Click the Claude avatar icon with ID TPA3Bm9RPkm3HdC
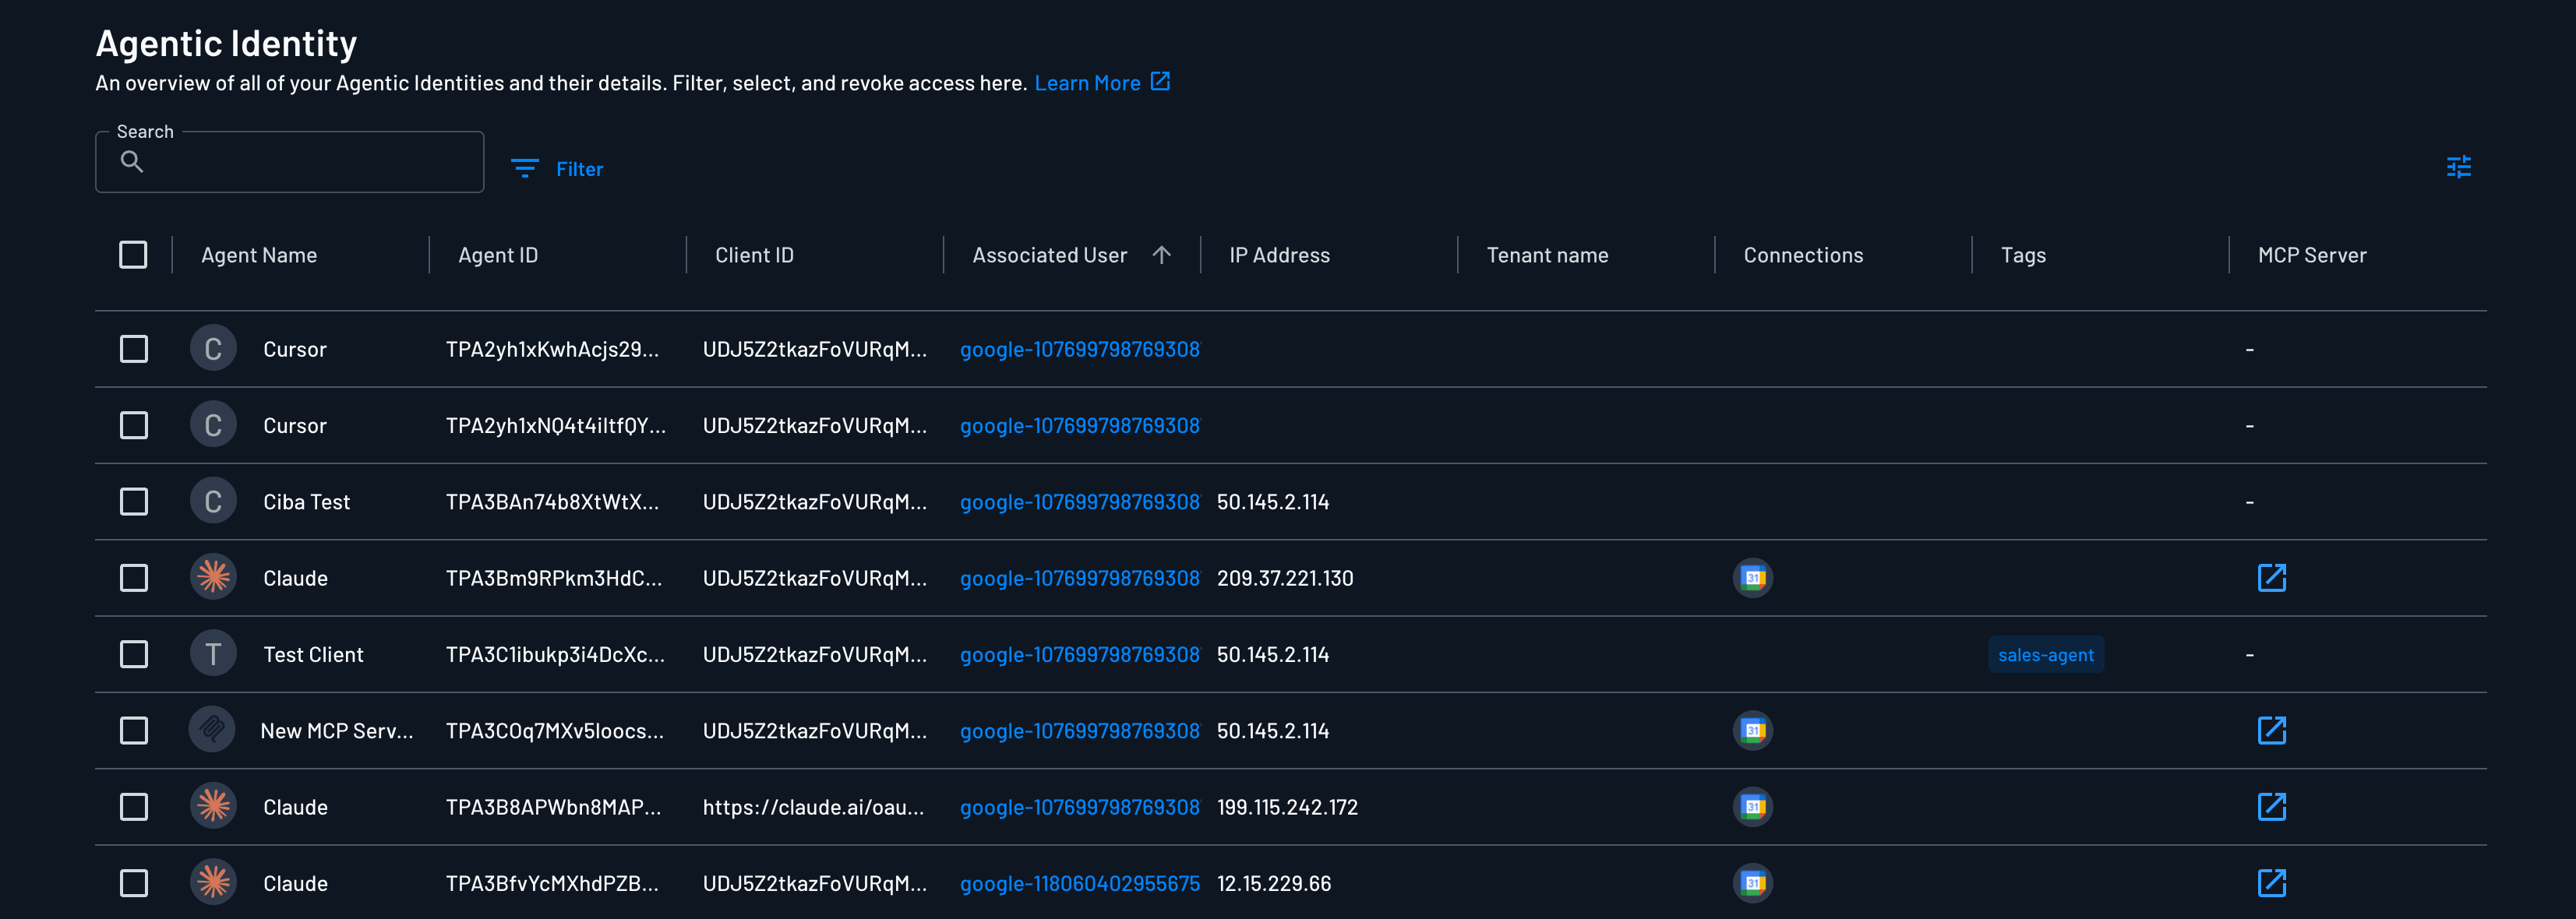The image size is (2576, 919). point(213,577)
